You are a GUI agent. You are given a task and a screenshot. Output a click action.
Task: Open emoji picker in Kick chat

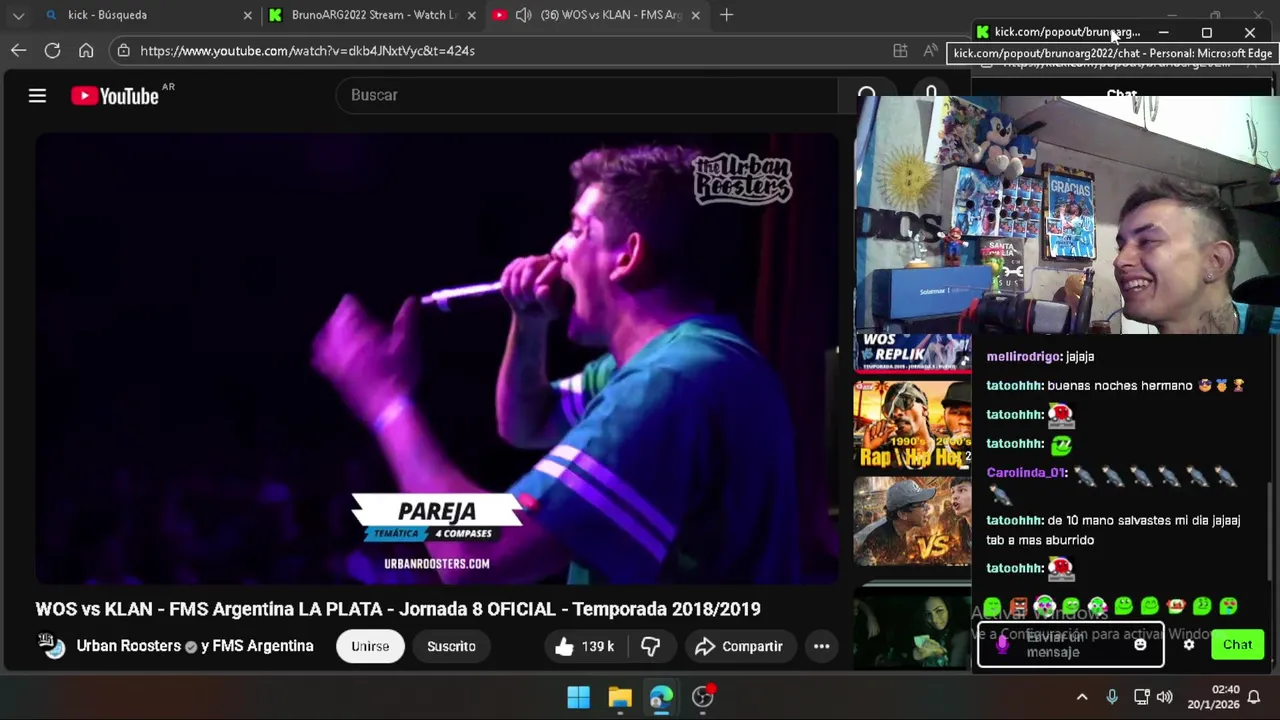coord(1140,645)
